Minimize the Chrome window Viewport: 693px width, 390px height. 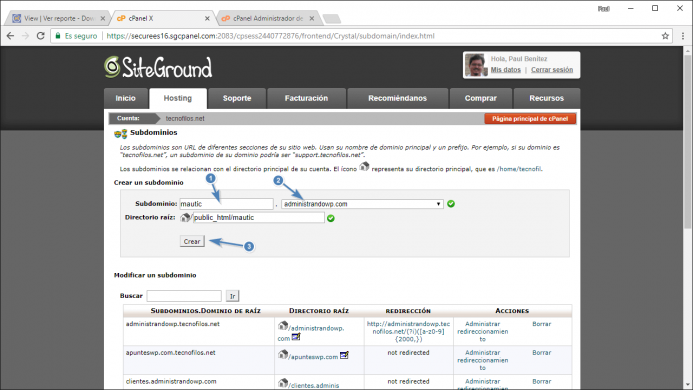631,8
